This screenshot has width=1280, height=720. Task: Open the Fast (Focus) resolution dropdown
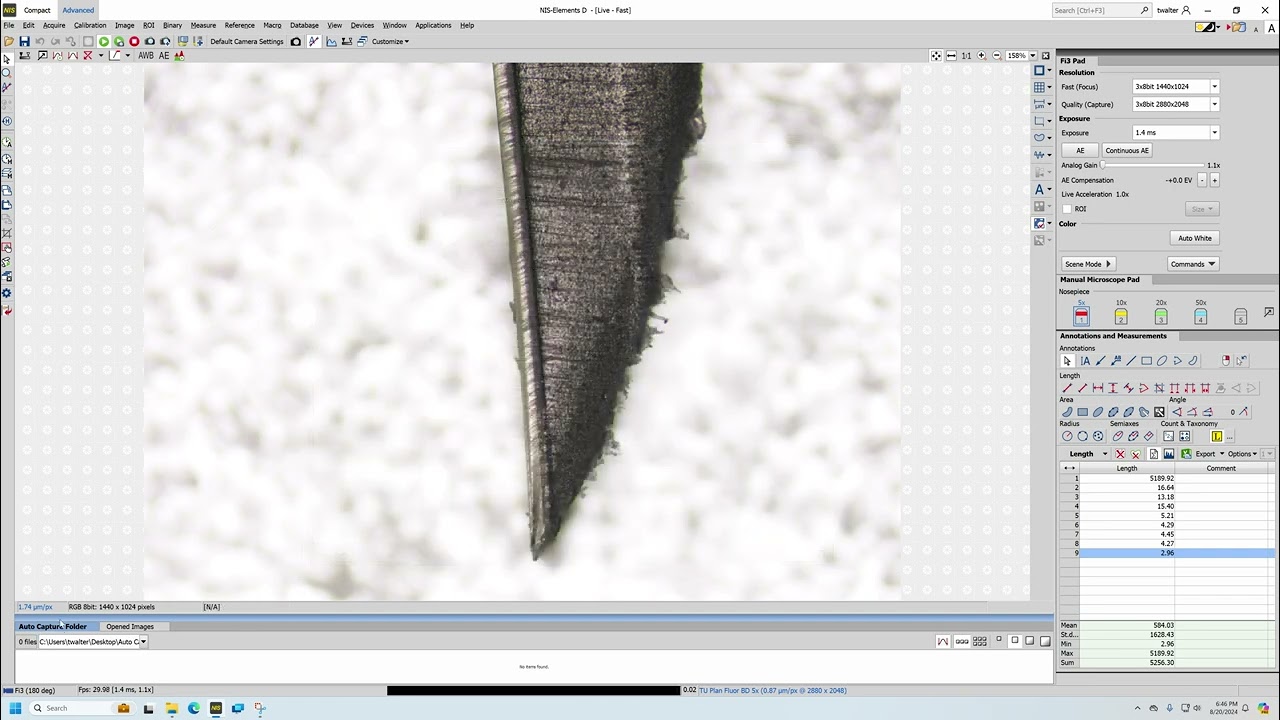click(1215, 87)
